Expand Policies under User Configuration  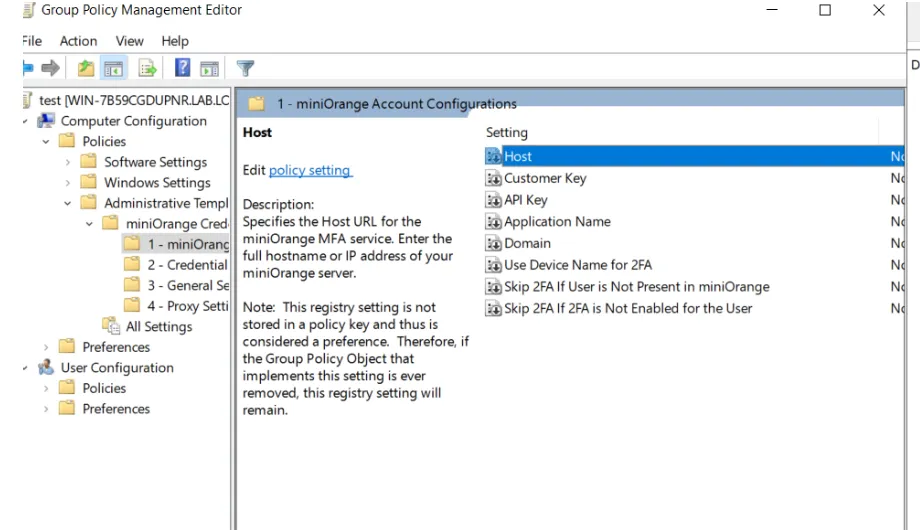(x=46, y=388)
